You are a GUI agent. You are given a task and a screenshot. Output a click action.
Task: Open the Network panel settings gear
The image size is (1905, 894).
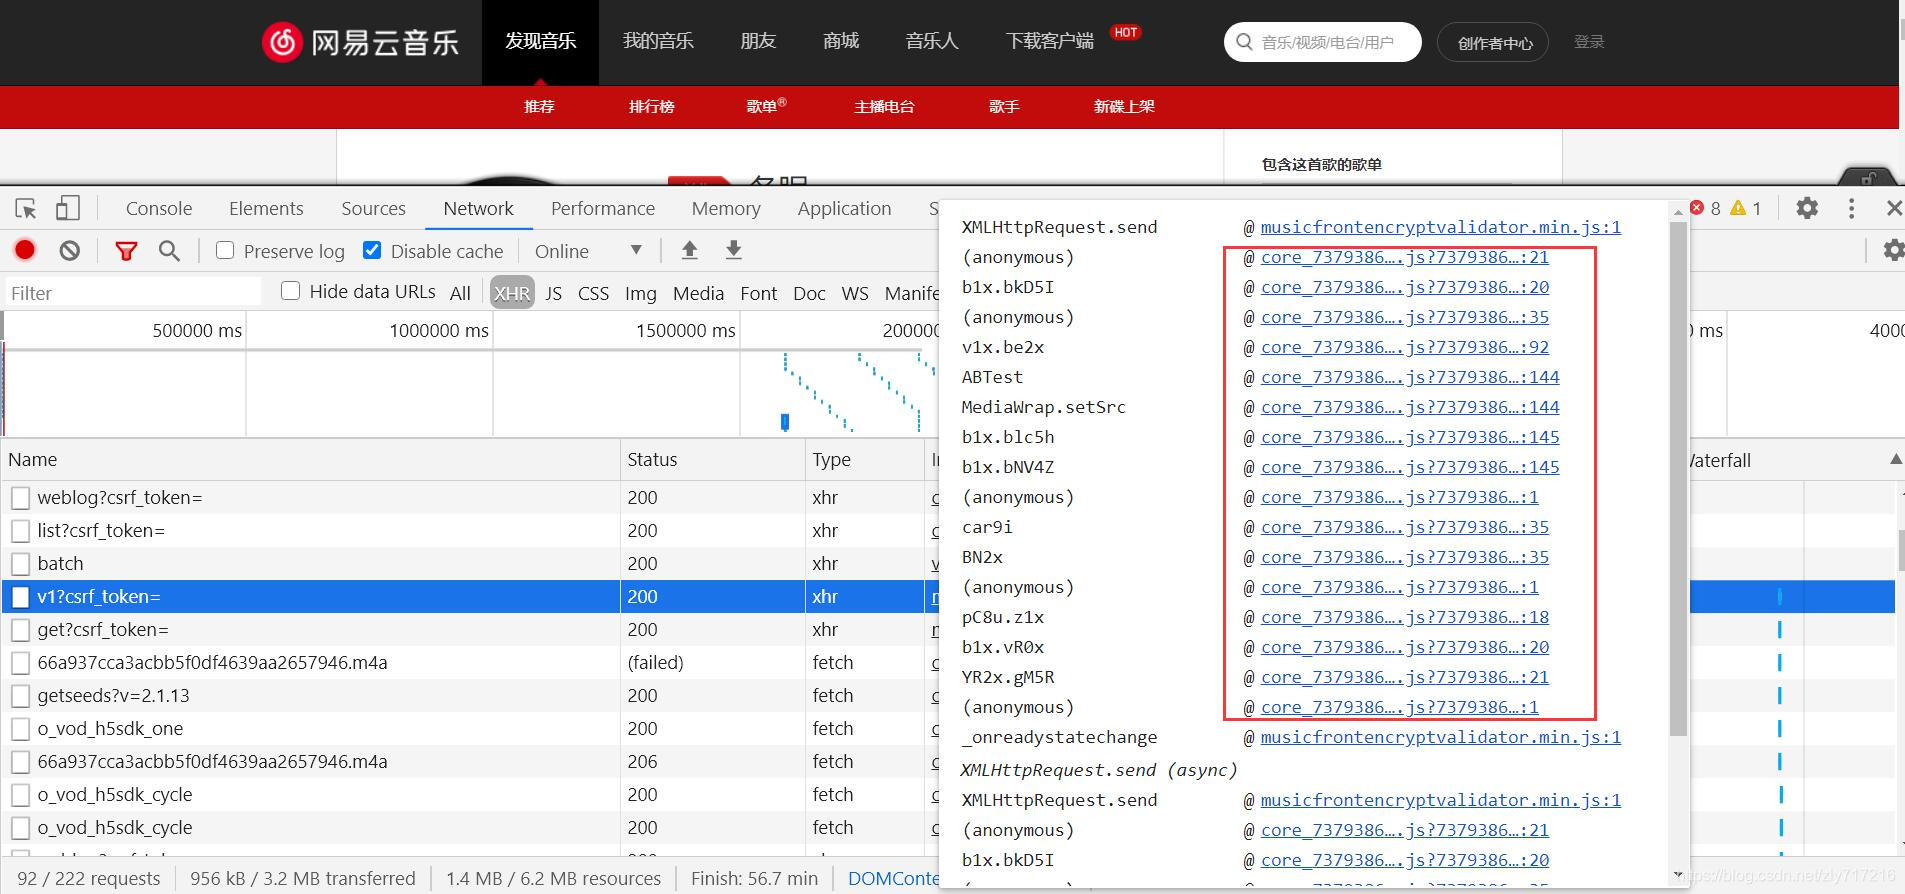click(x=1893, y=251)
